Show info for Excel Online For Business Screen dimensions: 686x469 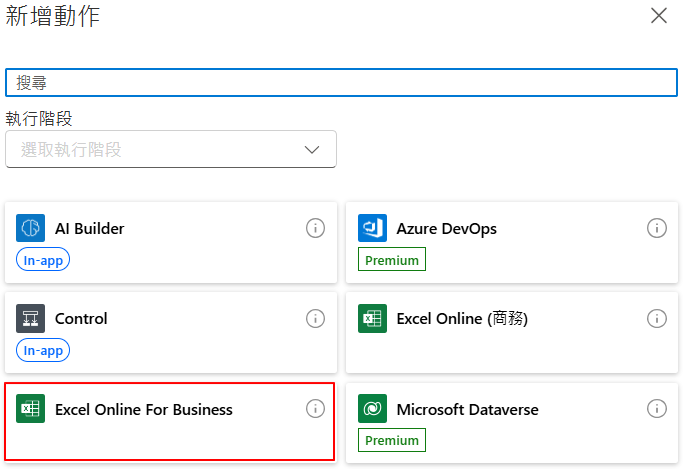pos(315,409)
